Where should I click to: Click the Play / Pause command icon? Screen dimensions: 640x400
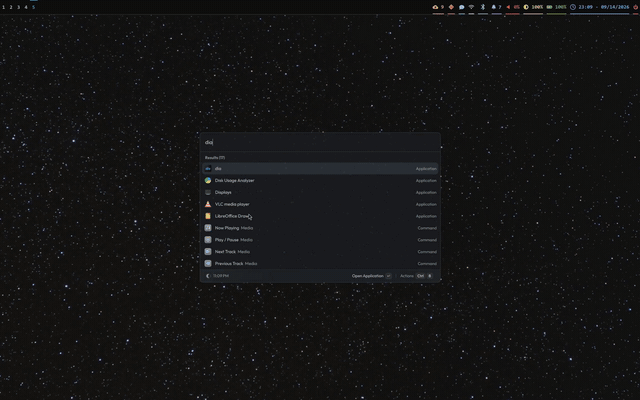(208, 240)
